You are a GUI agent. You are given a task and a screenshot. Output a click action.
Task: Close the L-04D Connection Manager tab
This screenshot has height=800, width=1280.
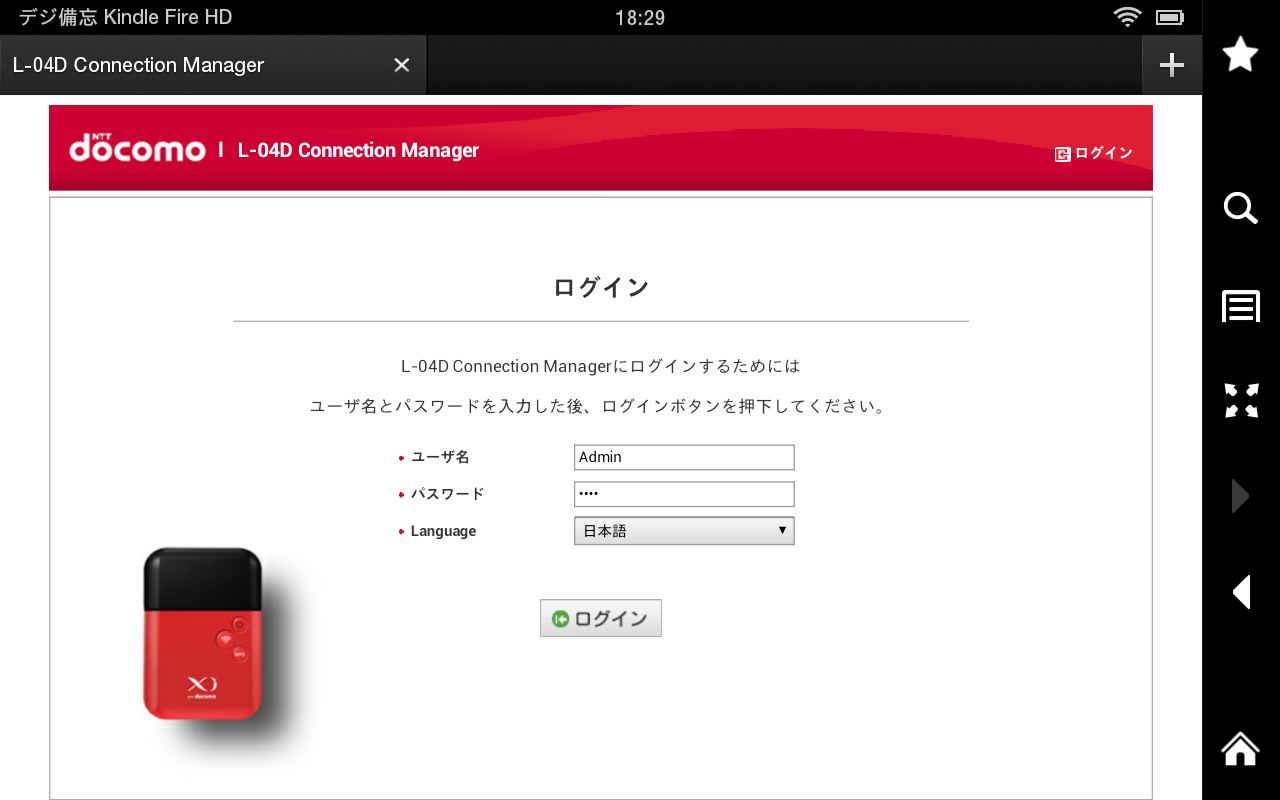coord(401,65)
